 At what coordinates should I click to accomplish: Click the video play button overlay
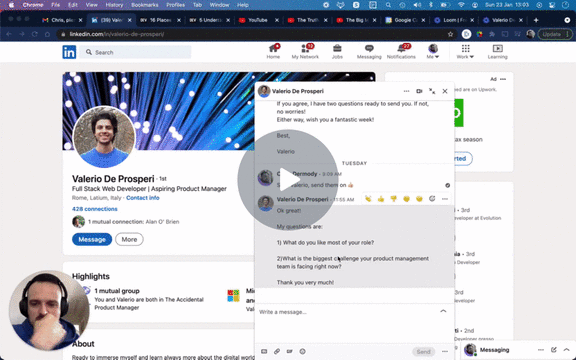pyautogui.click(x=288, y=180)
